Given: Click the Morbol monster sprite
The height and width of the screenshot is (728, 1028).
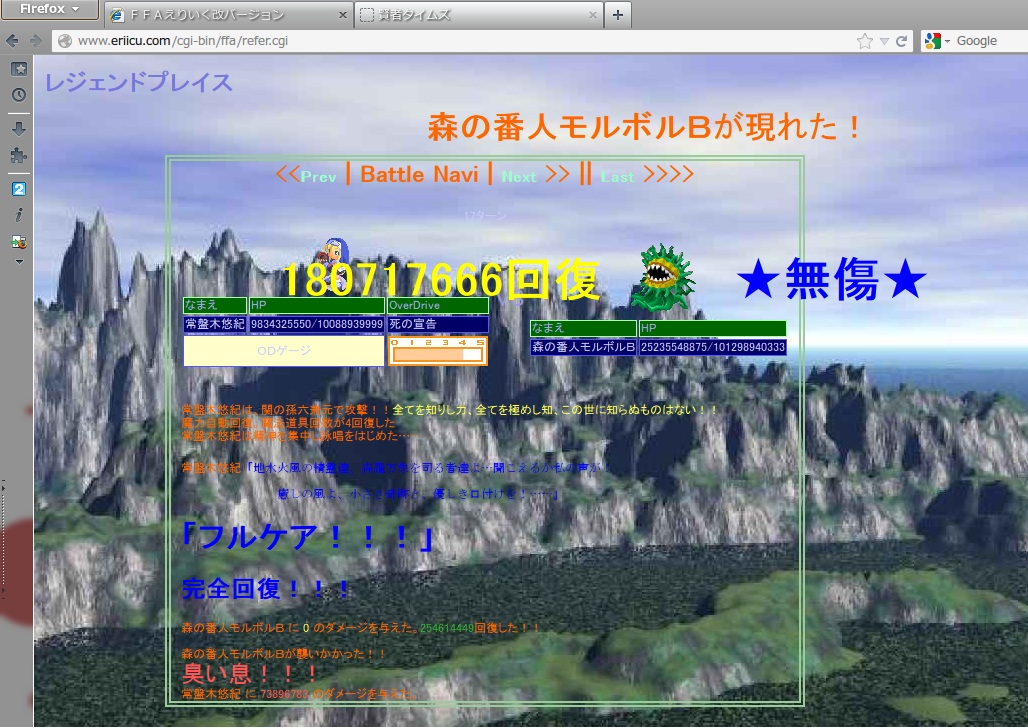Looking at the screenshot, I should 663,276.
